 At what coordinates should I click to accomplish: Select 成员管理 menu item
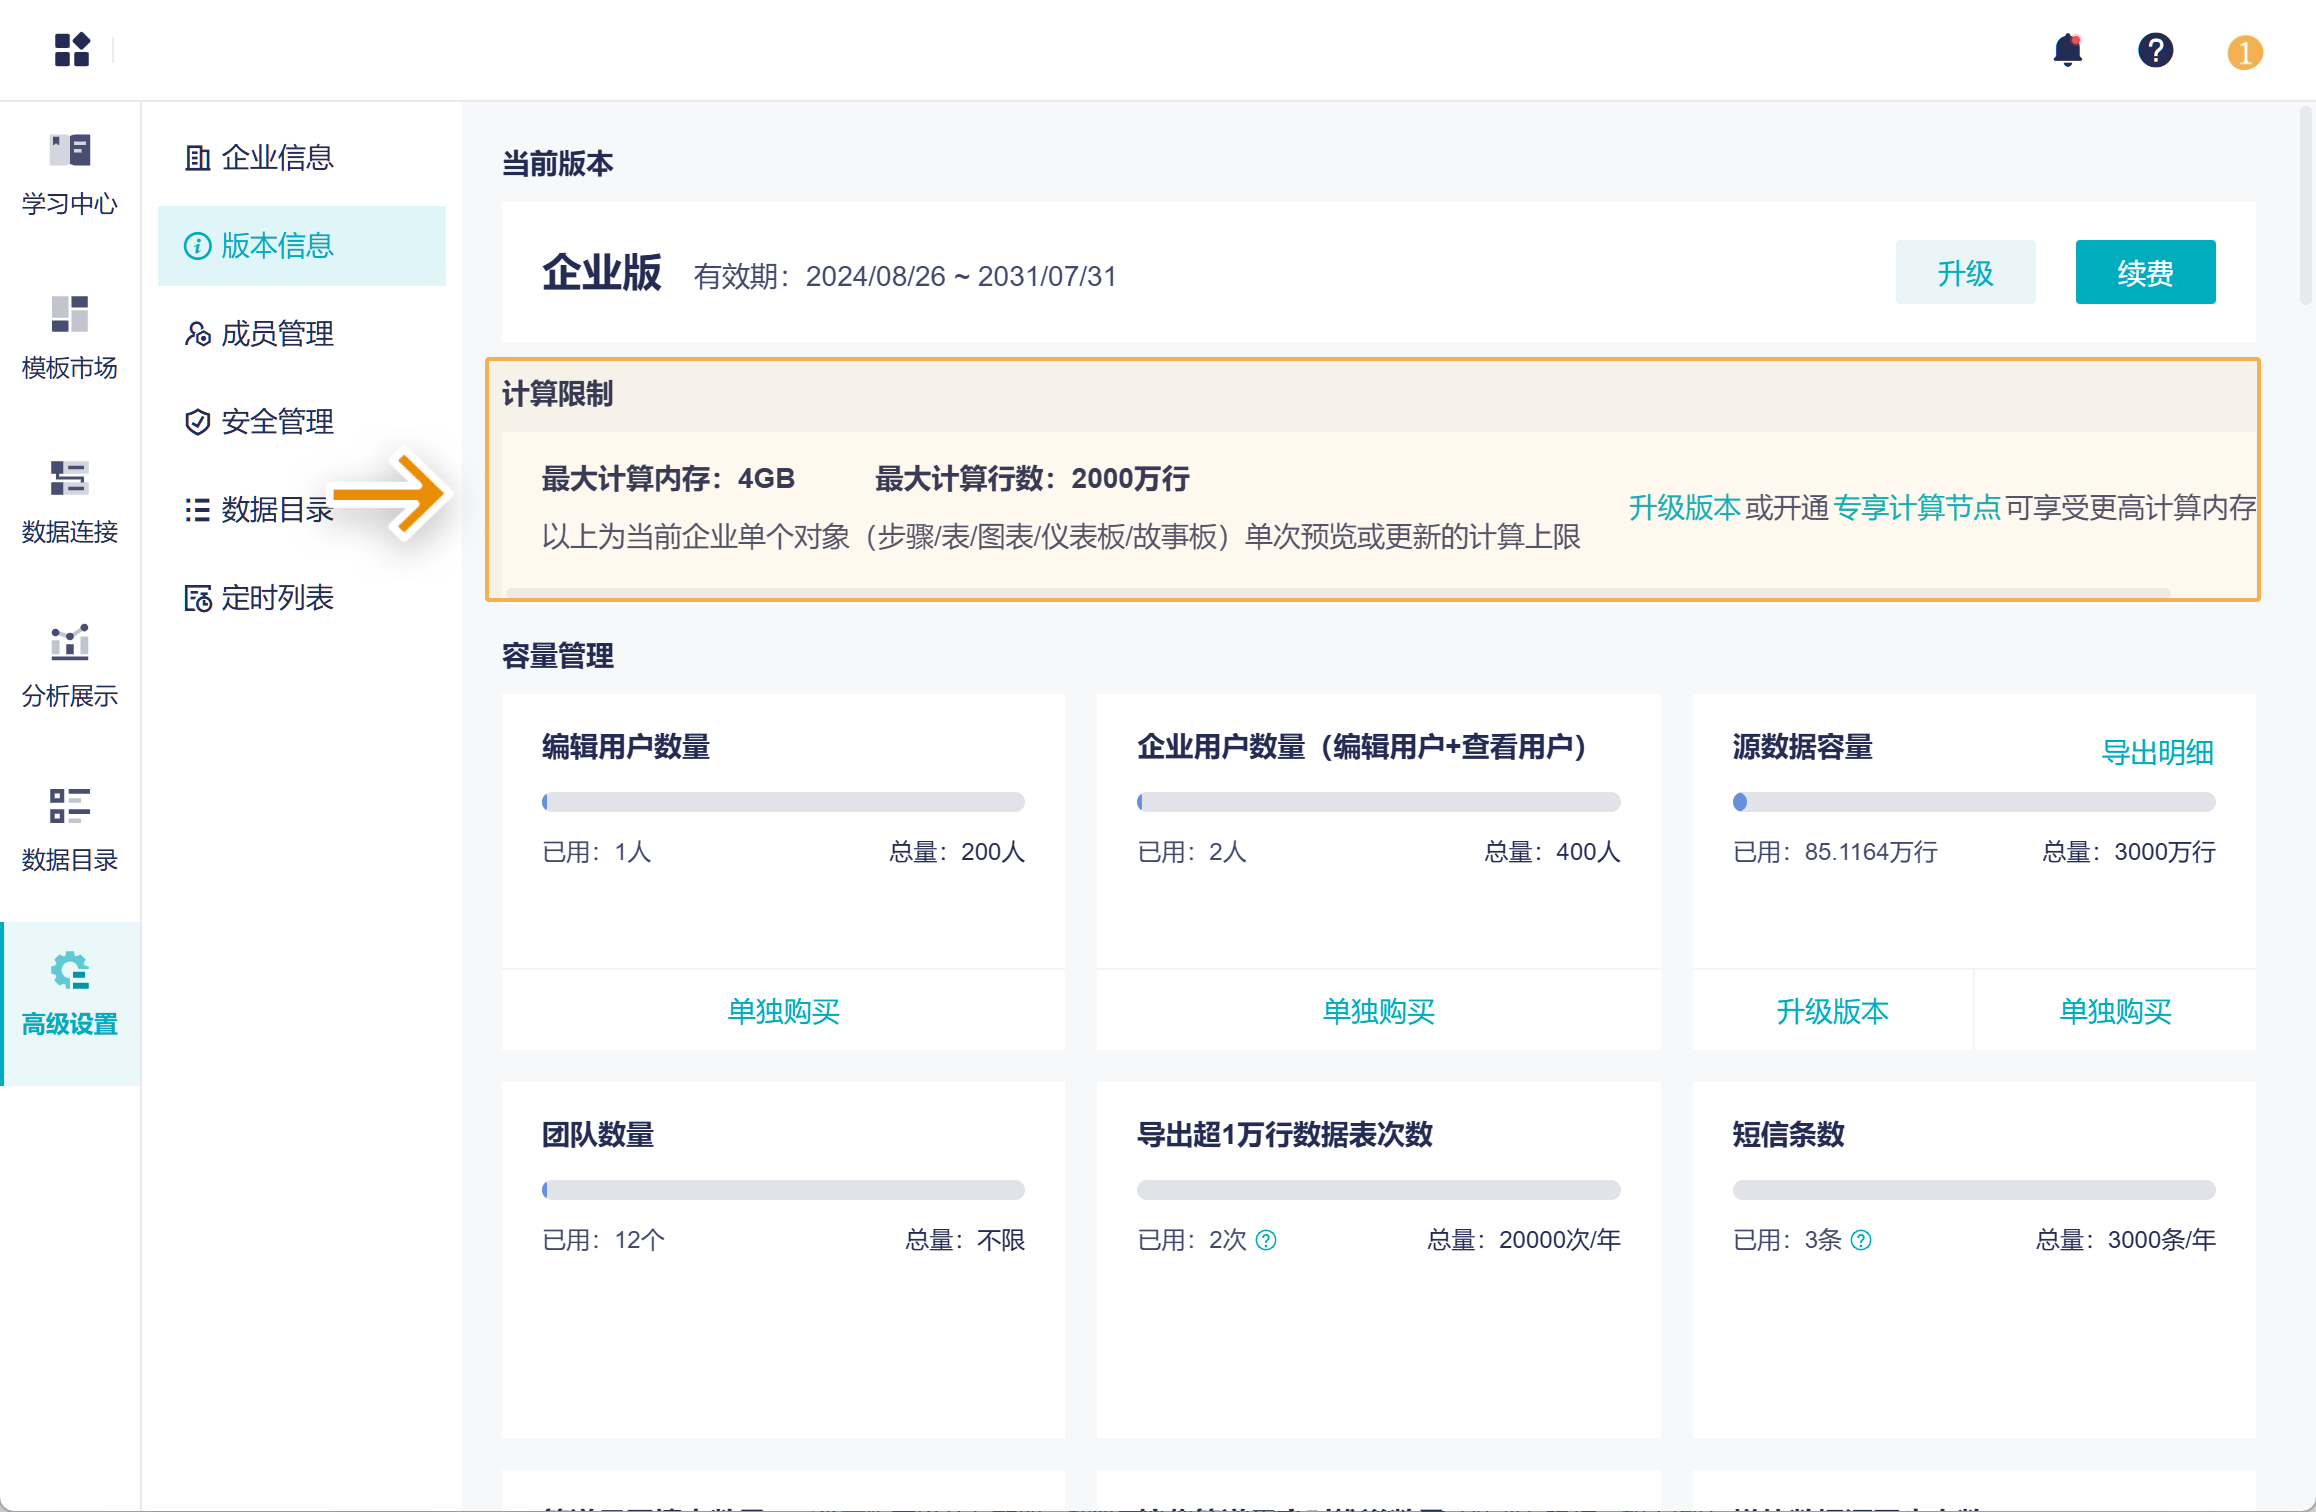tap(277, 333)
